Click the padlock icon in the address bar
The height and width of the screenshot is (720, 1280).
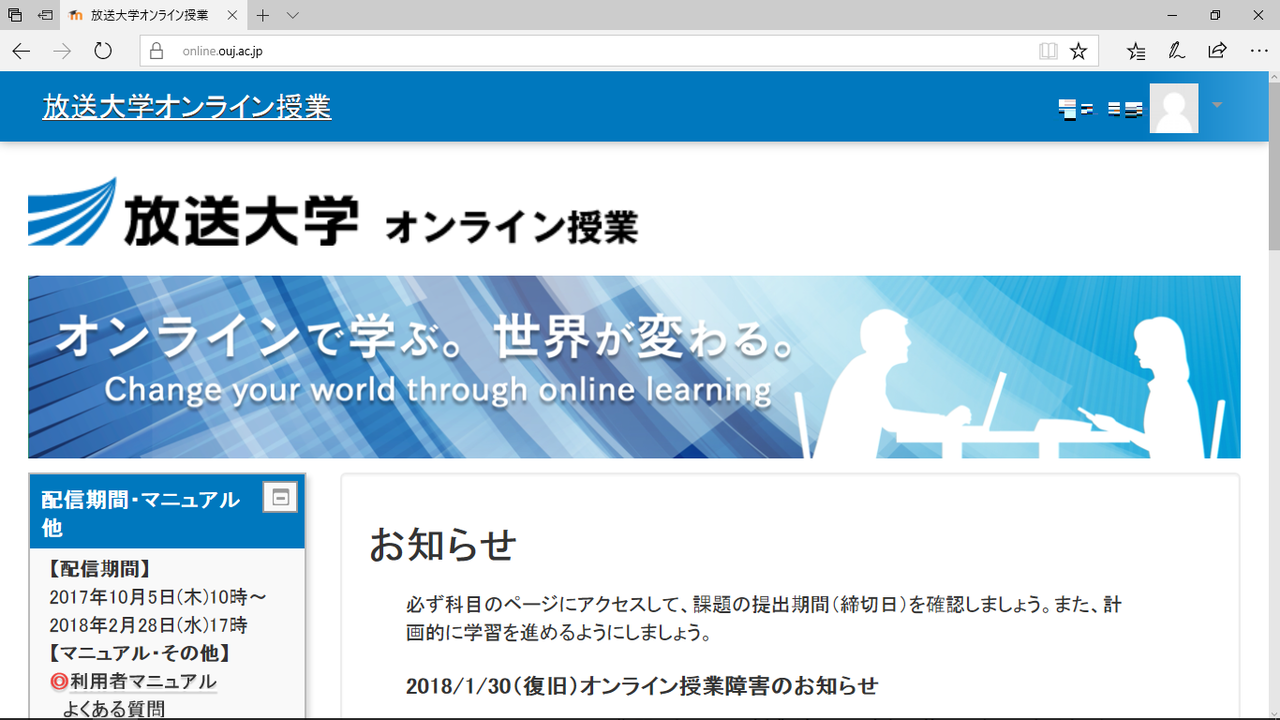(x=155, y=50)
